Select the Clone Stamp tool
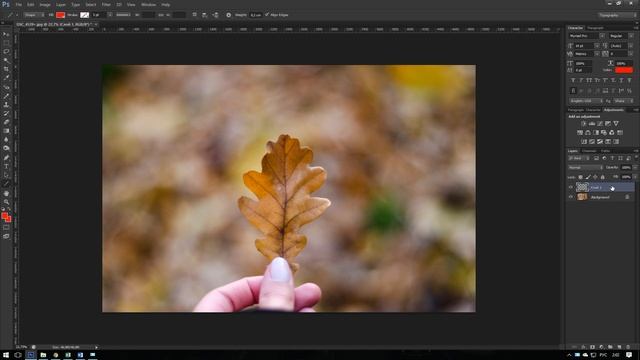 pos(6,104)
